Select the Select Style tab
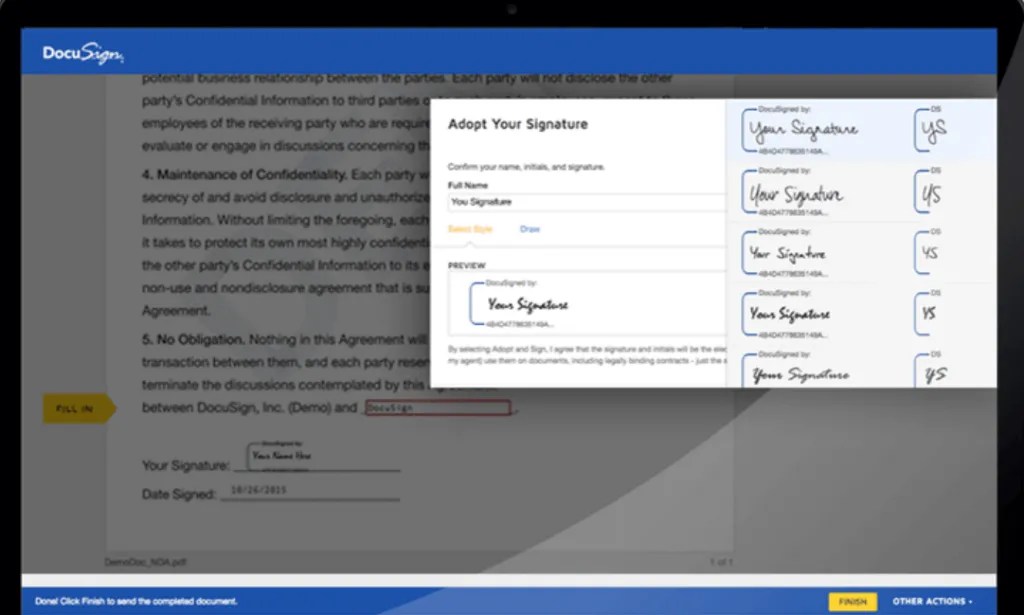This screenshot has width=1024, height=615. click(469, 229)
